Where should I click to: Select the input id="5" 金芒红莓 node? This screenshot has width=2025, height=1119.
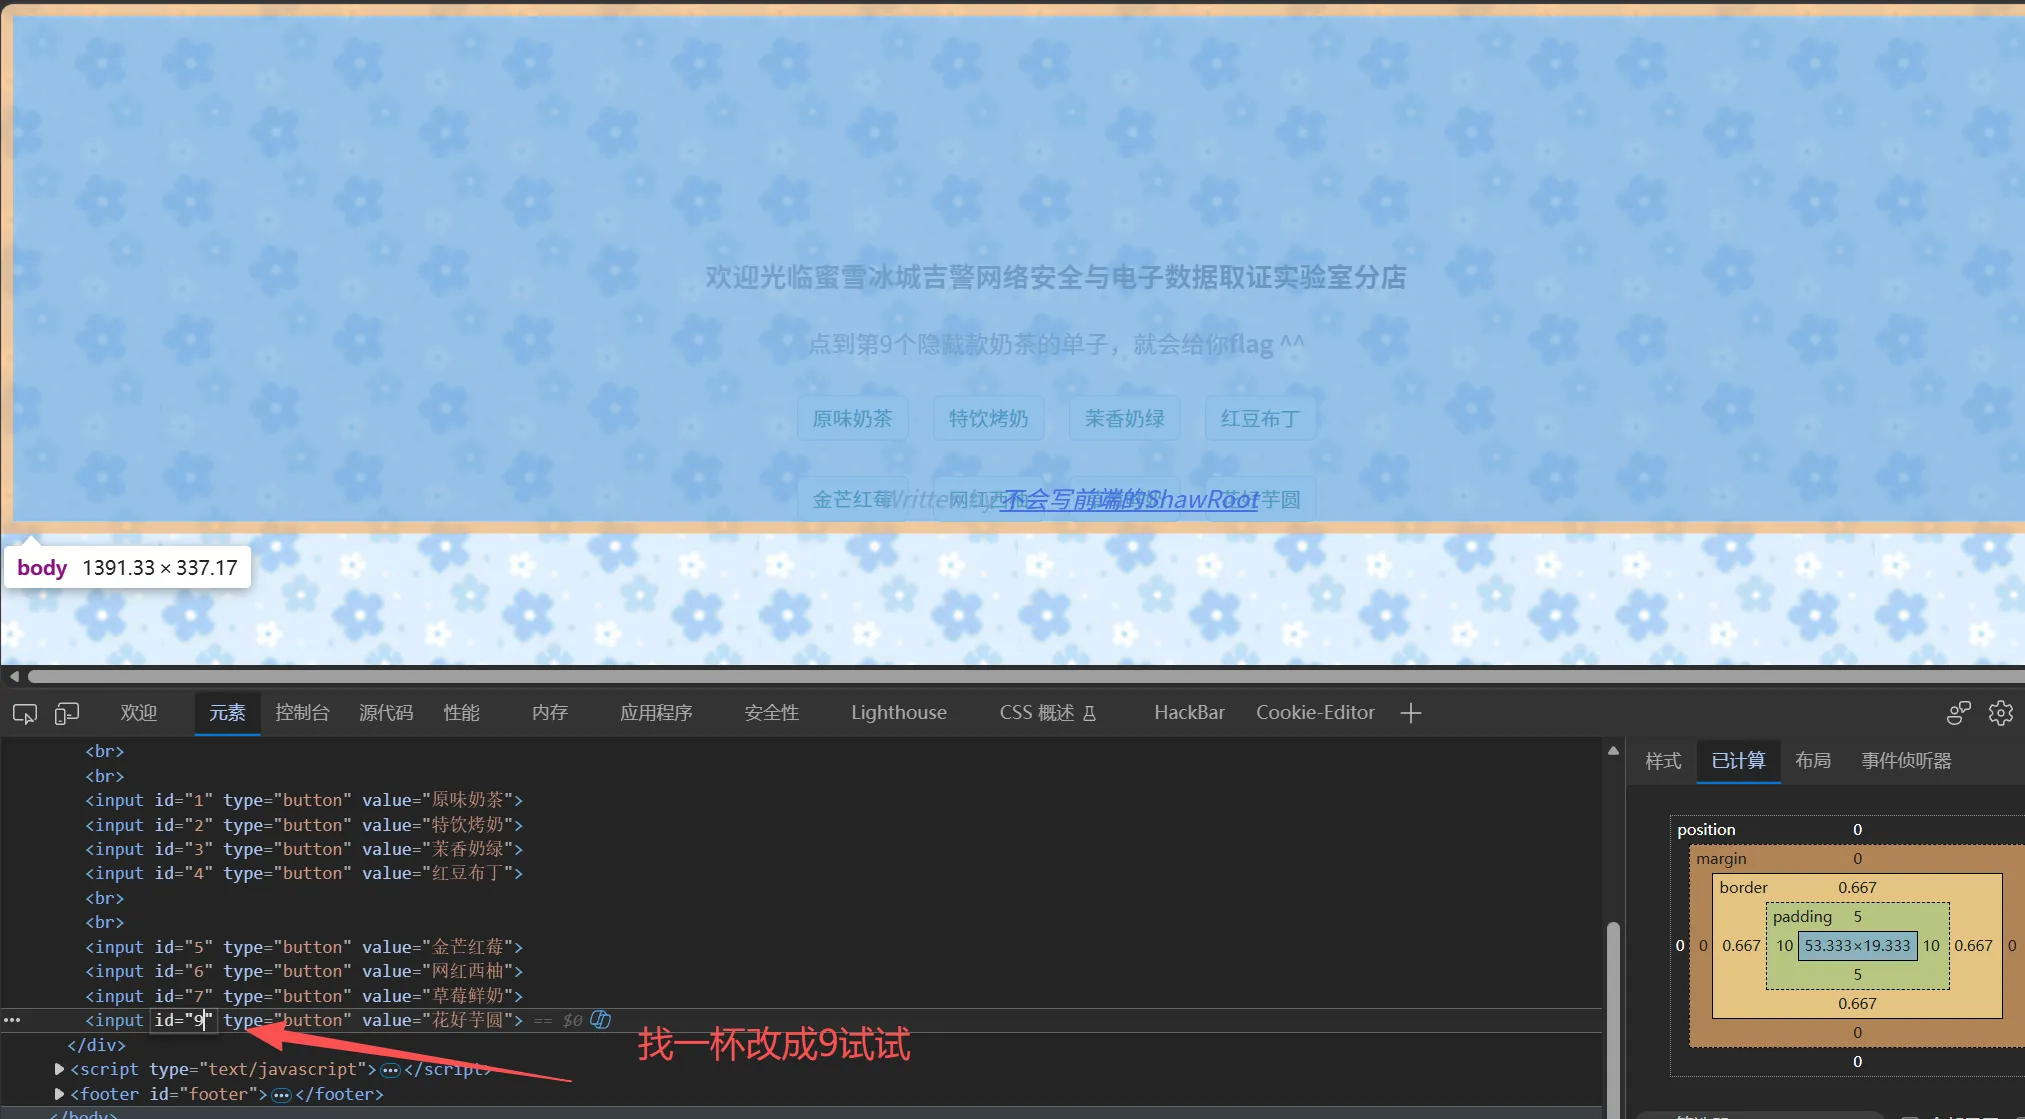click(x=304, y=947)
